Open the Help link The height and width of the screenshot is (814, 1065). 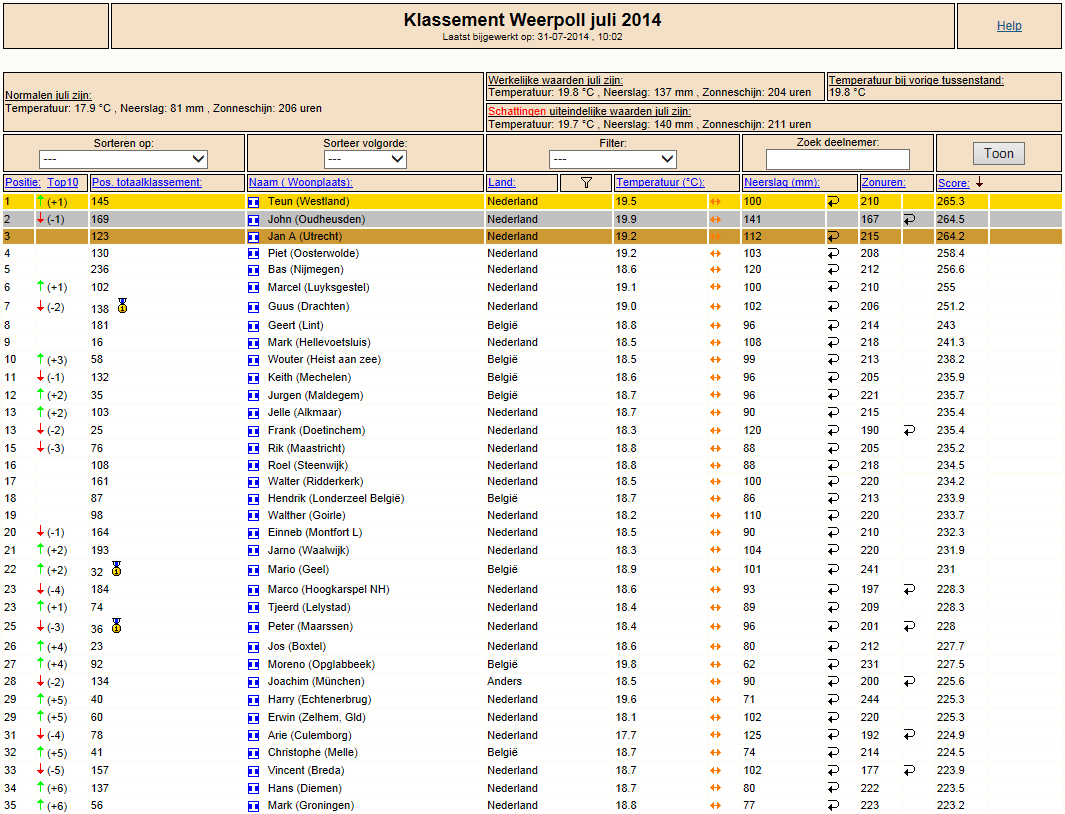coord(1009,26)
